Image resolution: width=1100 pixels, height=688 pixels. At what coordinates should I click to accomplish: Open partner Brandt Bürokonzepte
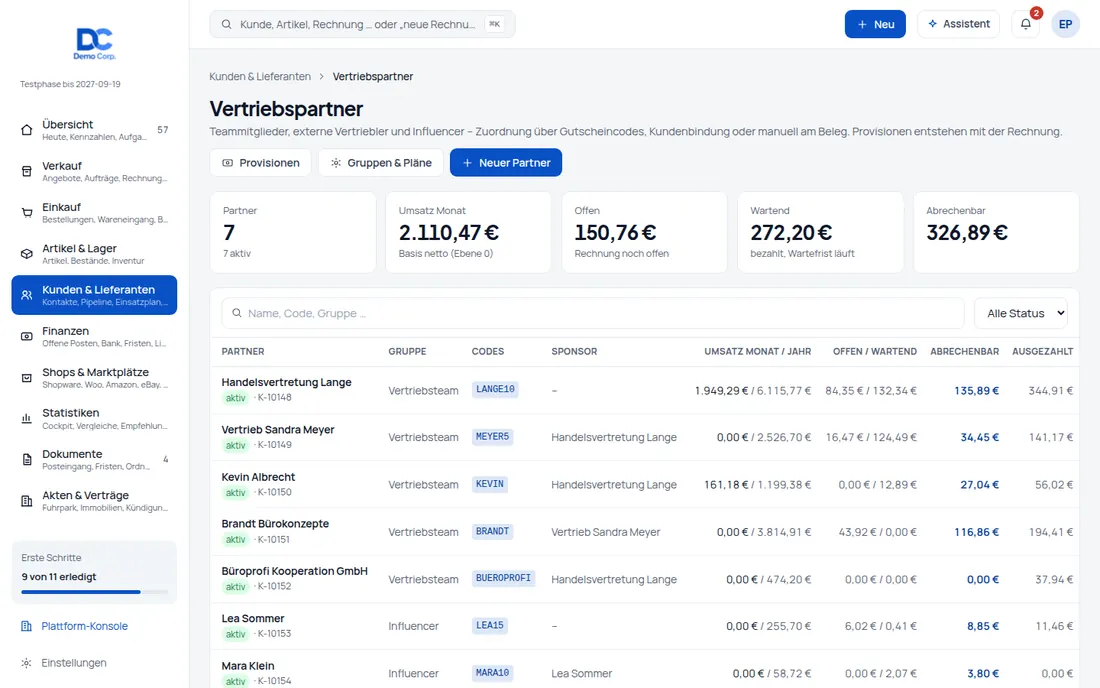[x=275, y=524]
